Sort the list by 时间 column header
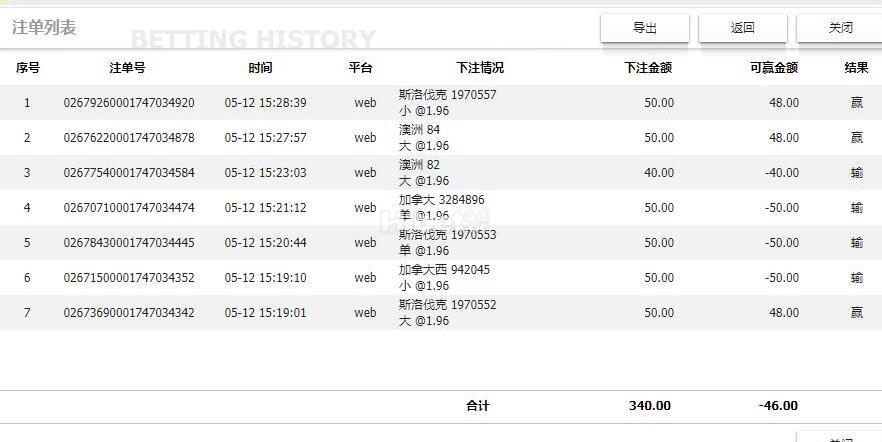The height and width of the screenshot is (442, 882). 260,68
